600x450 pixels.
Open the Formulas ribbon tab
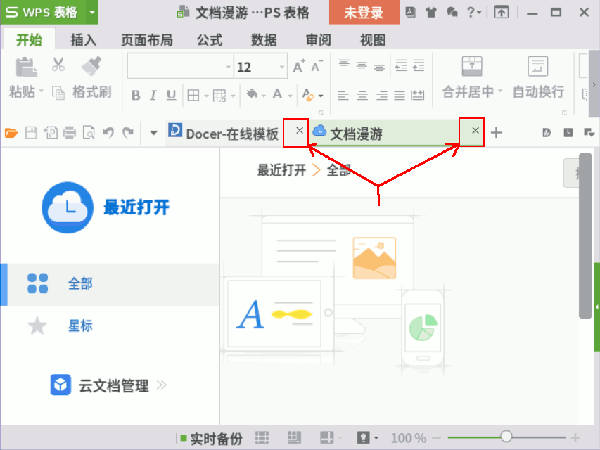(x=209, y=40)
